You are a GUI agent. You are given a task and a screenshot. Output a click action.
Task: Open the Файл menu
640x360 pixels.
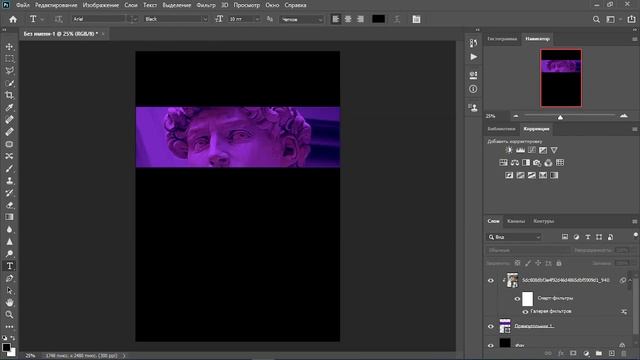point(22,5)
